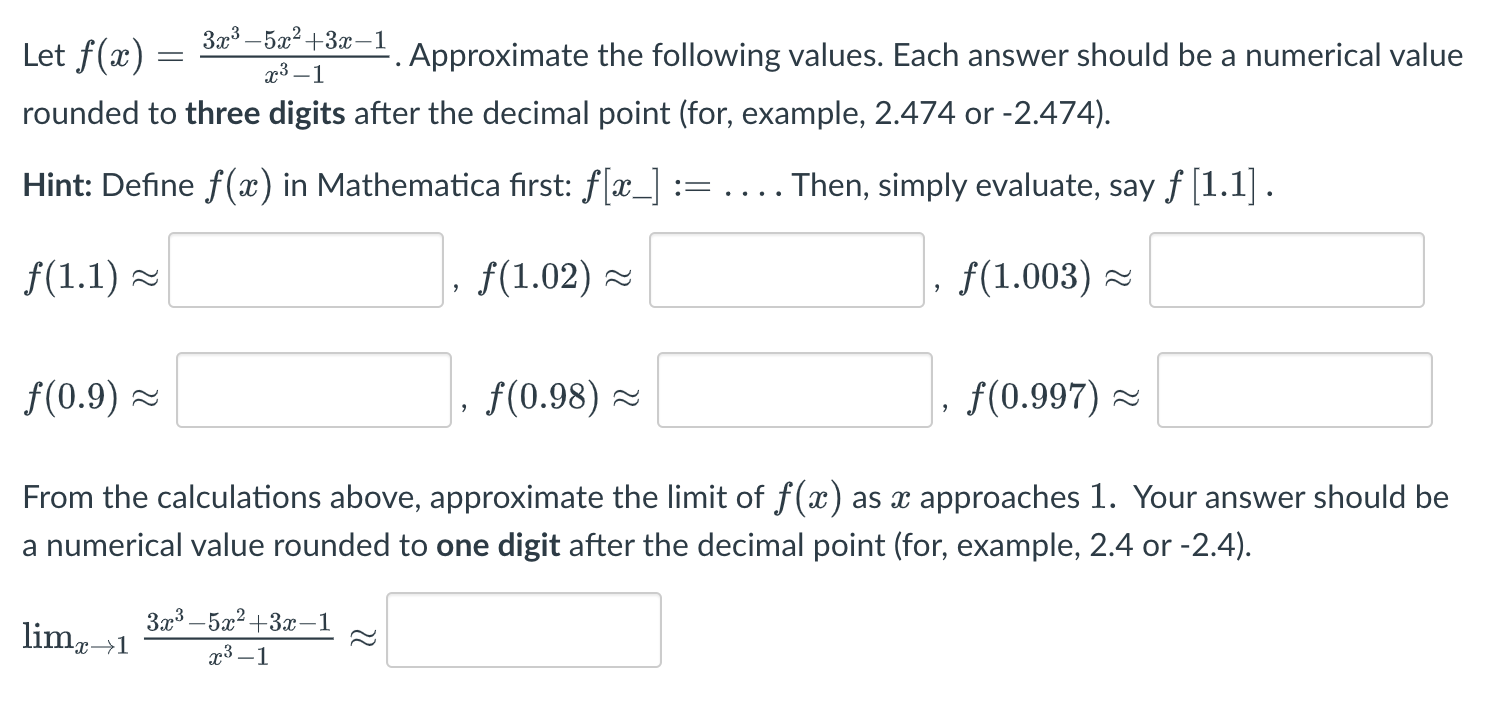The width and height of the screenshot is (1496, 726).
Task: Click the limit answer input field
Action: (523, 629)
